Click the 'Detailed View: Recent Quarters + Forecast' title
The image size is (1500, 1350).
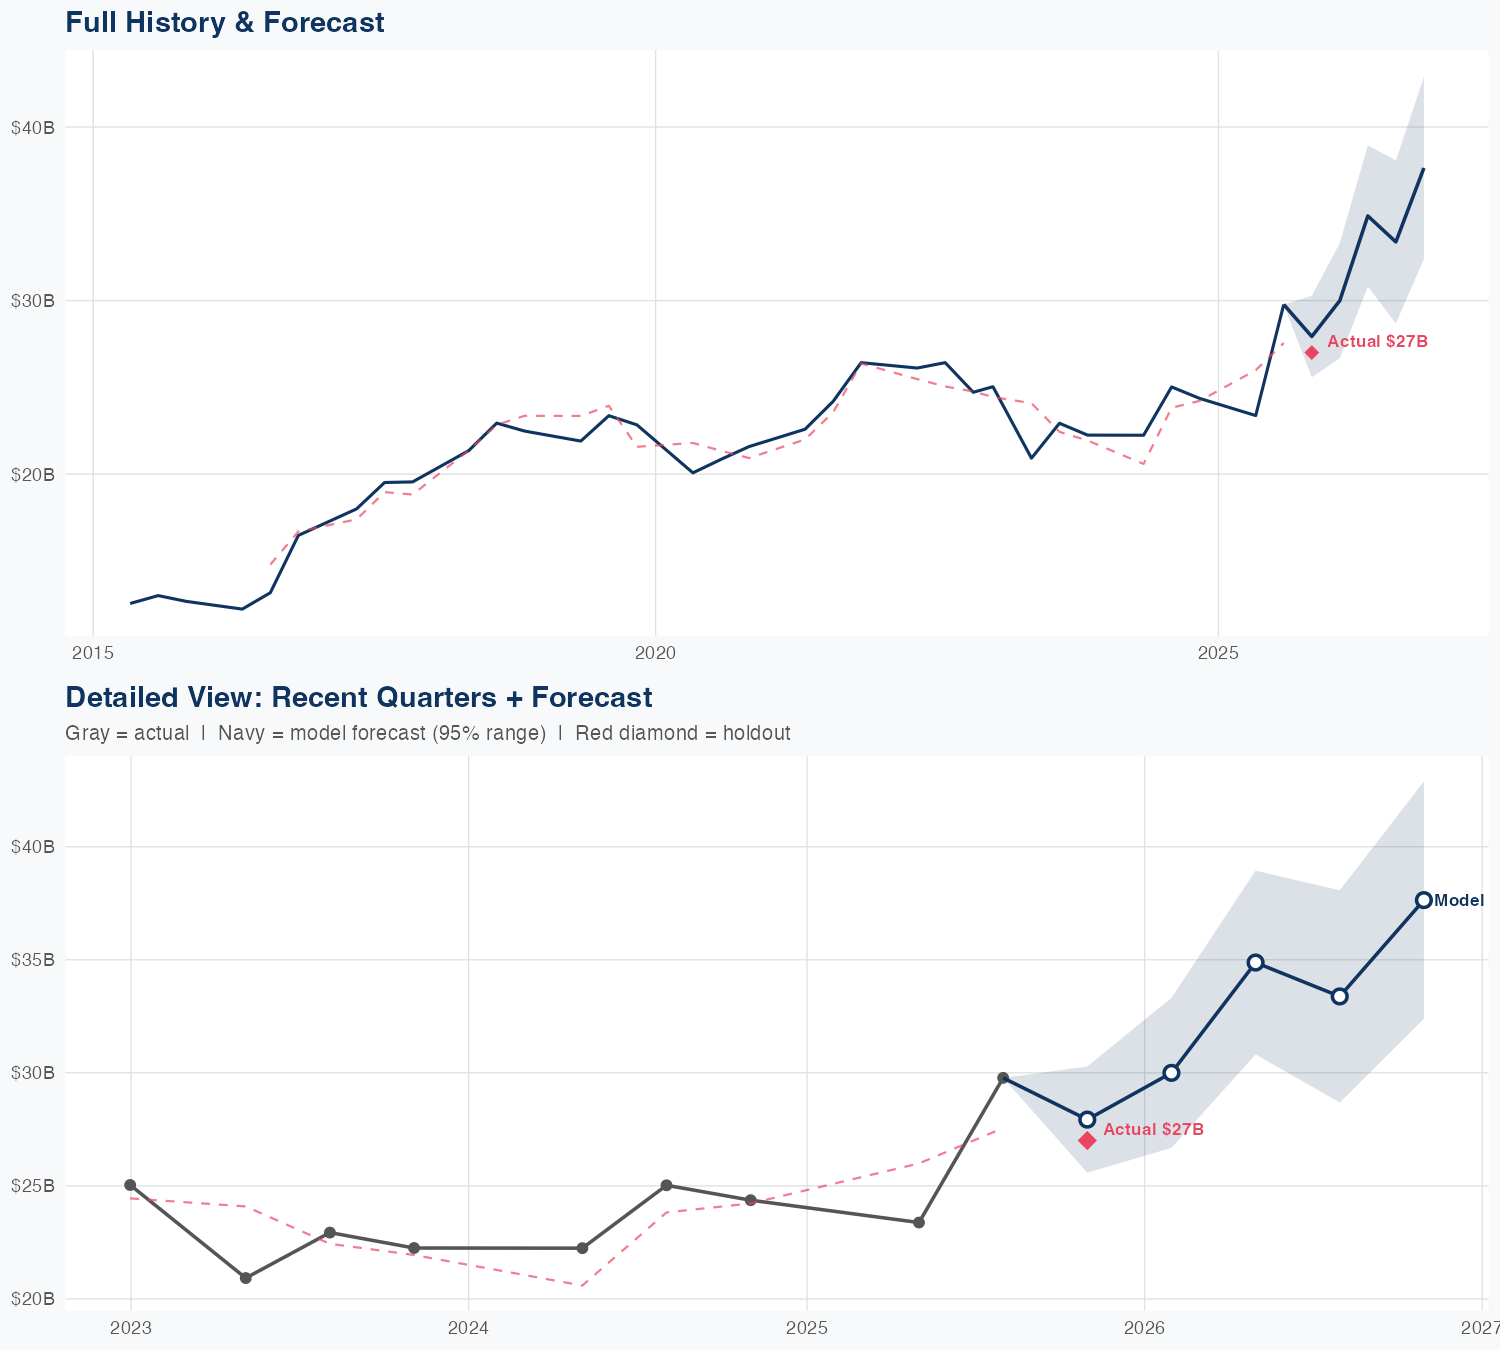tap(358, 698)
